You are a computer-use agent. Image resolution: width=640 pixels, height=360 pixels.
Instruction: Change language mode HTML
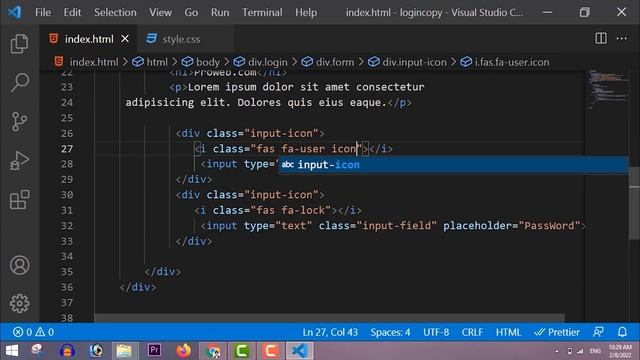508,332
